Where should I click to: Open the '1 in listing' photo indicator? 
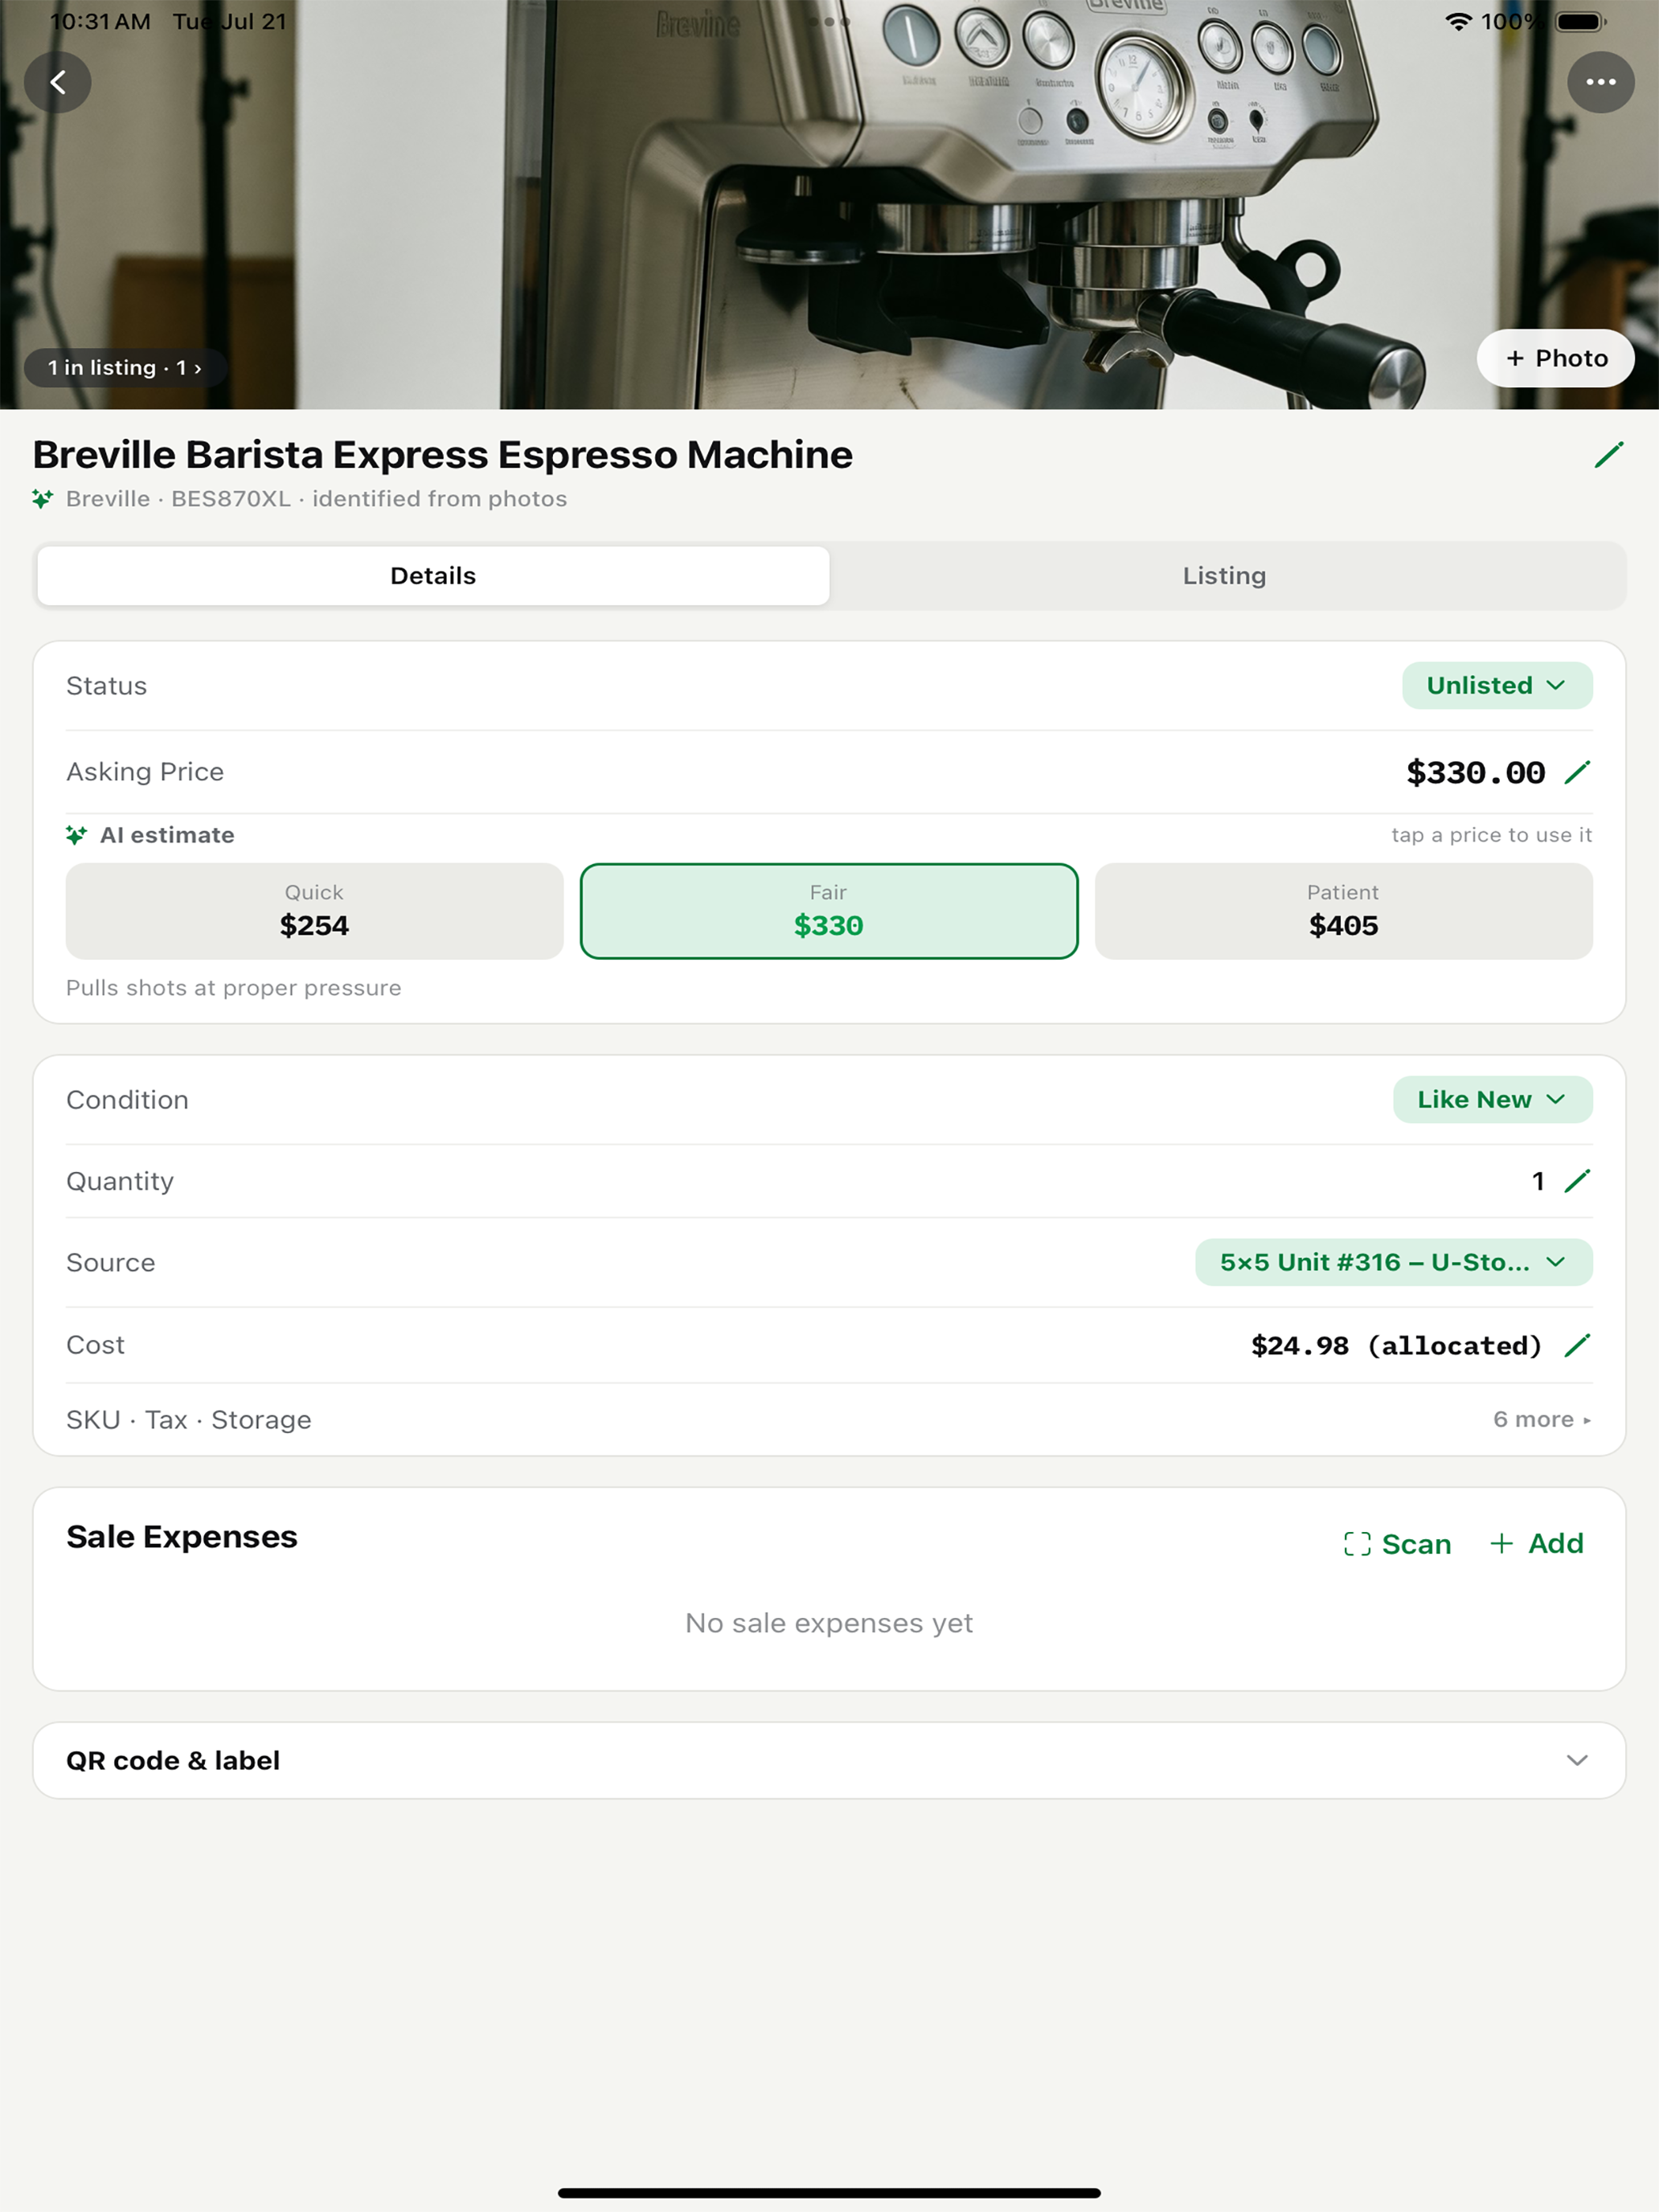coord(125,368)
